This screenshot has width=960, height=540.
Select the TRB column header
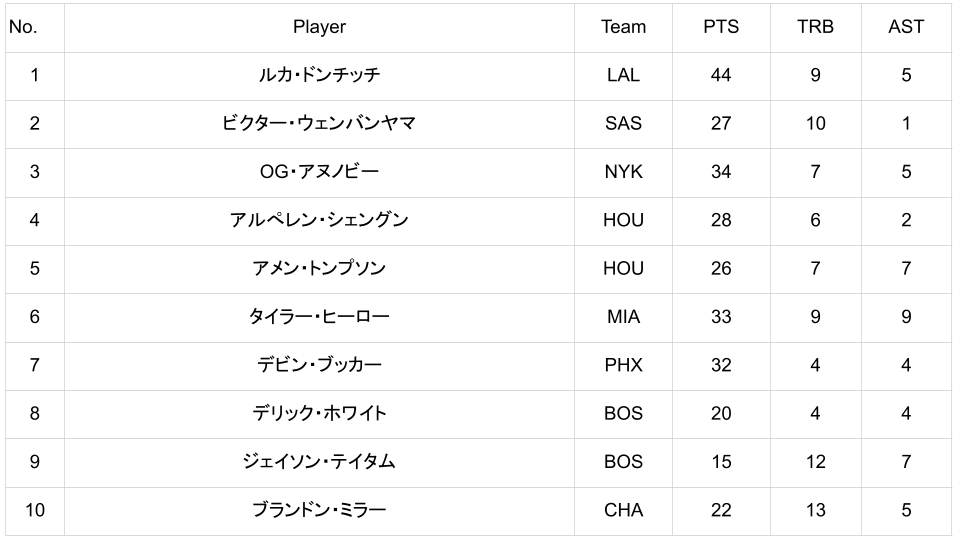coord(815,27)
